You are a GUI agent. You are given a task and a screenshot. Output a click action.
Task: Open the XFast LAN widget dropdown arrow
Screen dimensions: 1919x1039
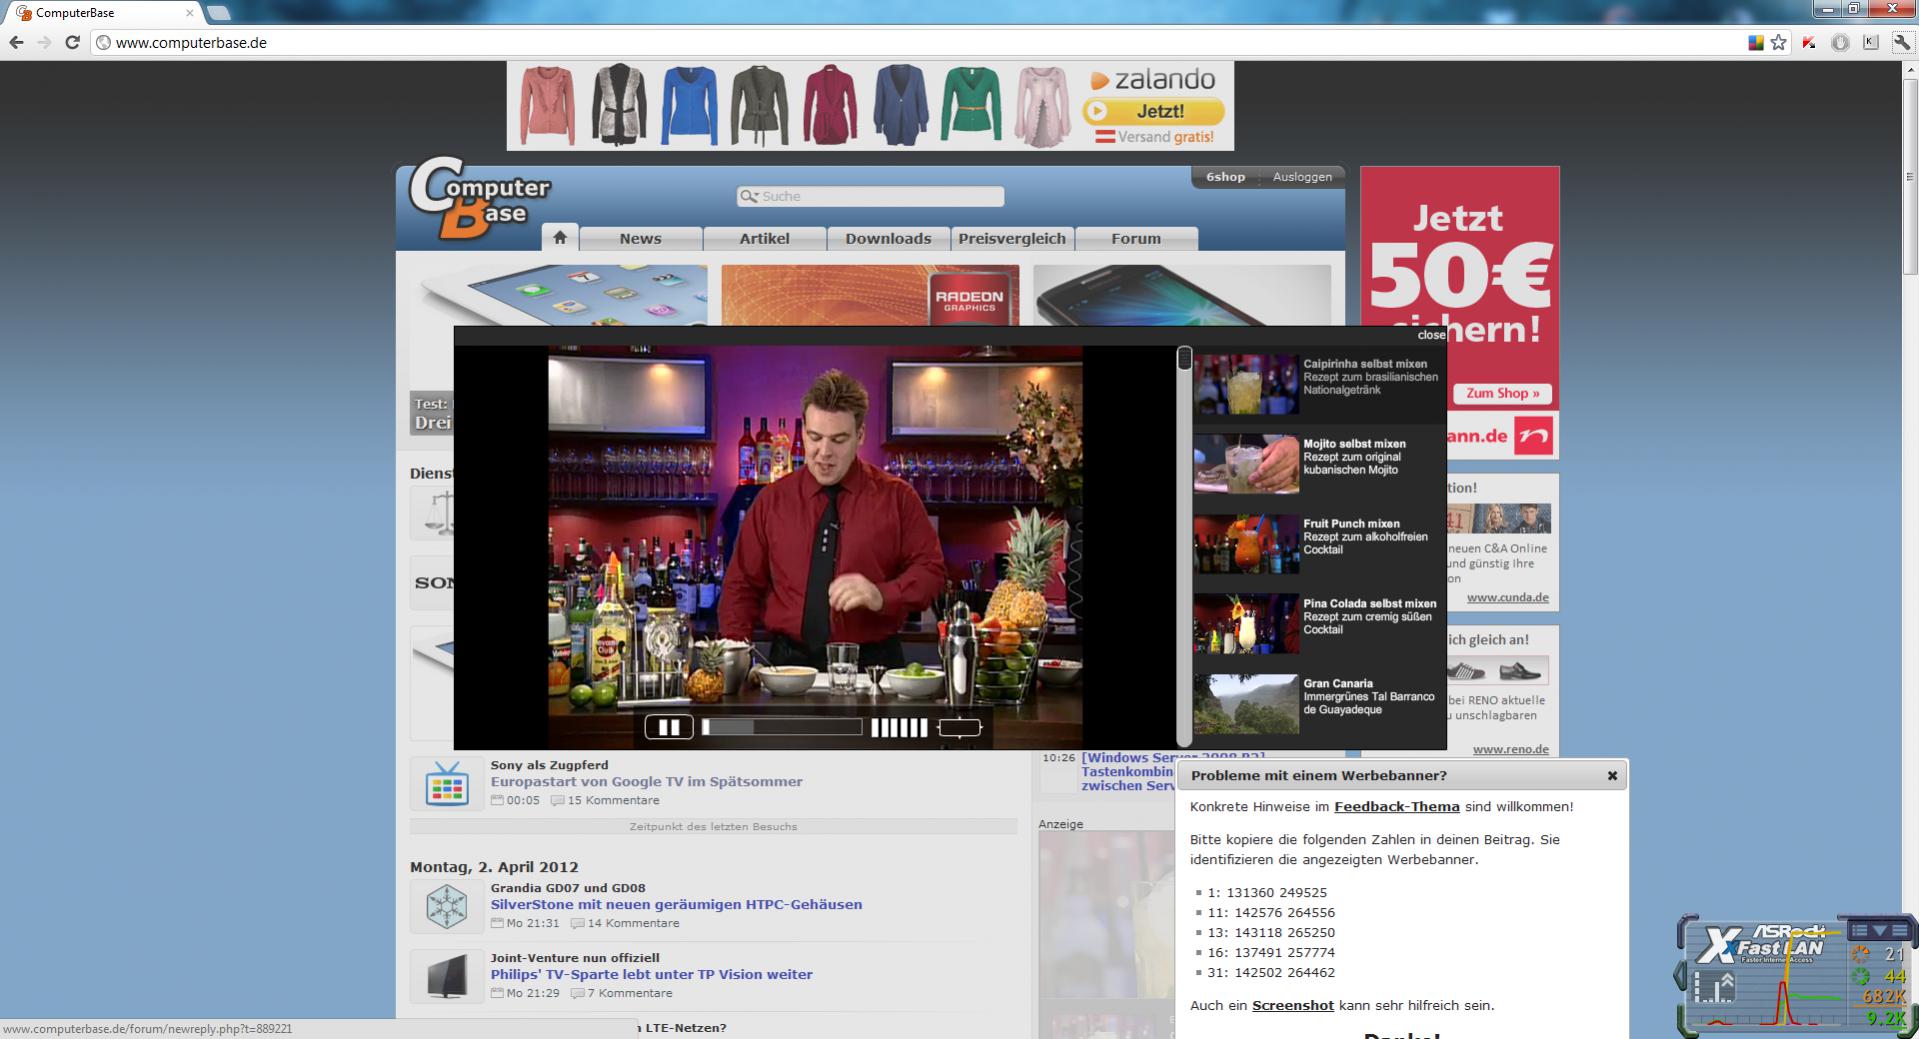(x=1878, y=930)
